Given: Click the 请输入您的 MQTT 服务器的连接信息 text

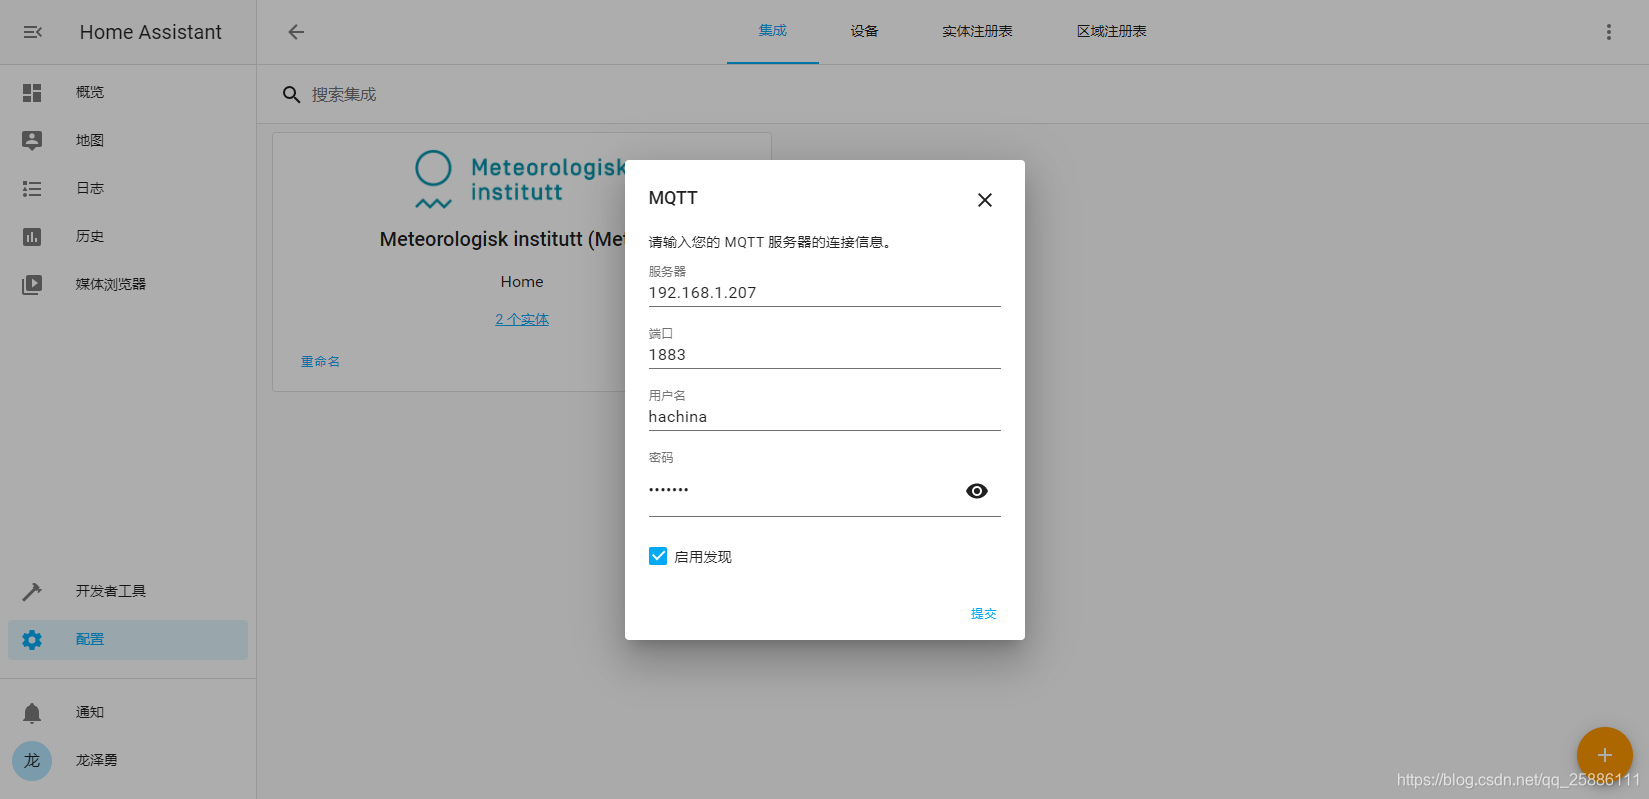Looking at the screenshot, I should (770, 242).
